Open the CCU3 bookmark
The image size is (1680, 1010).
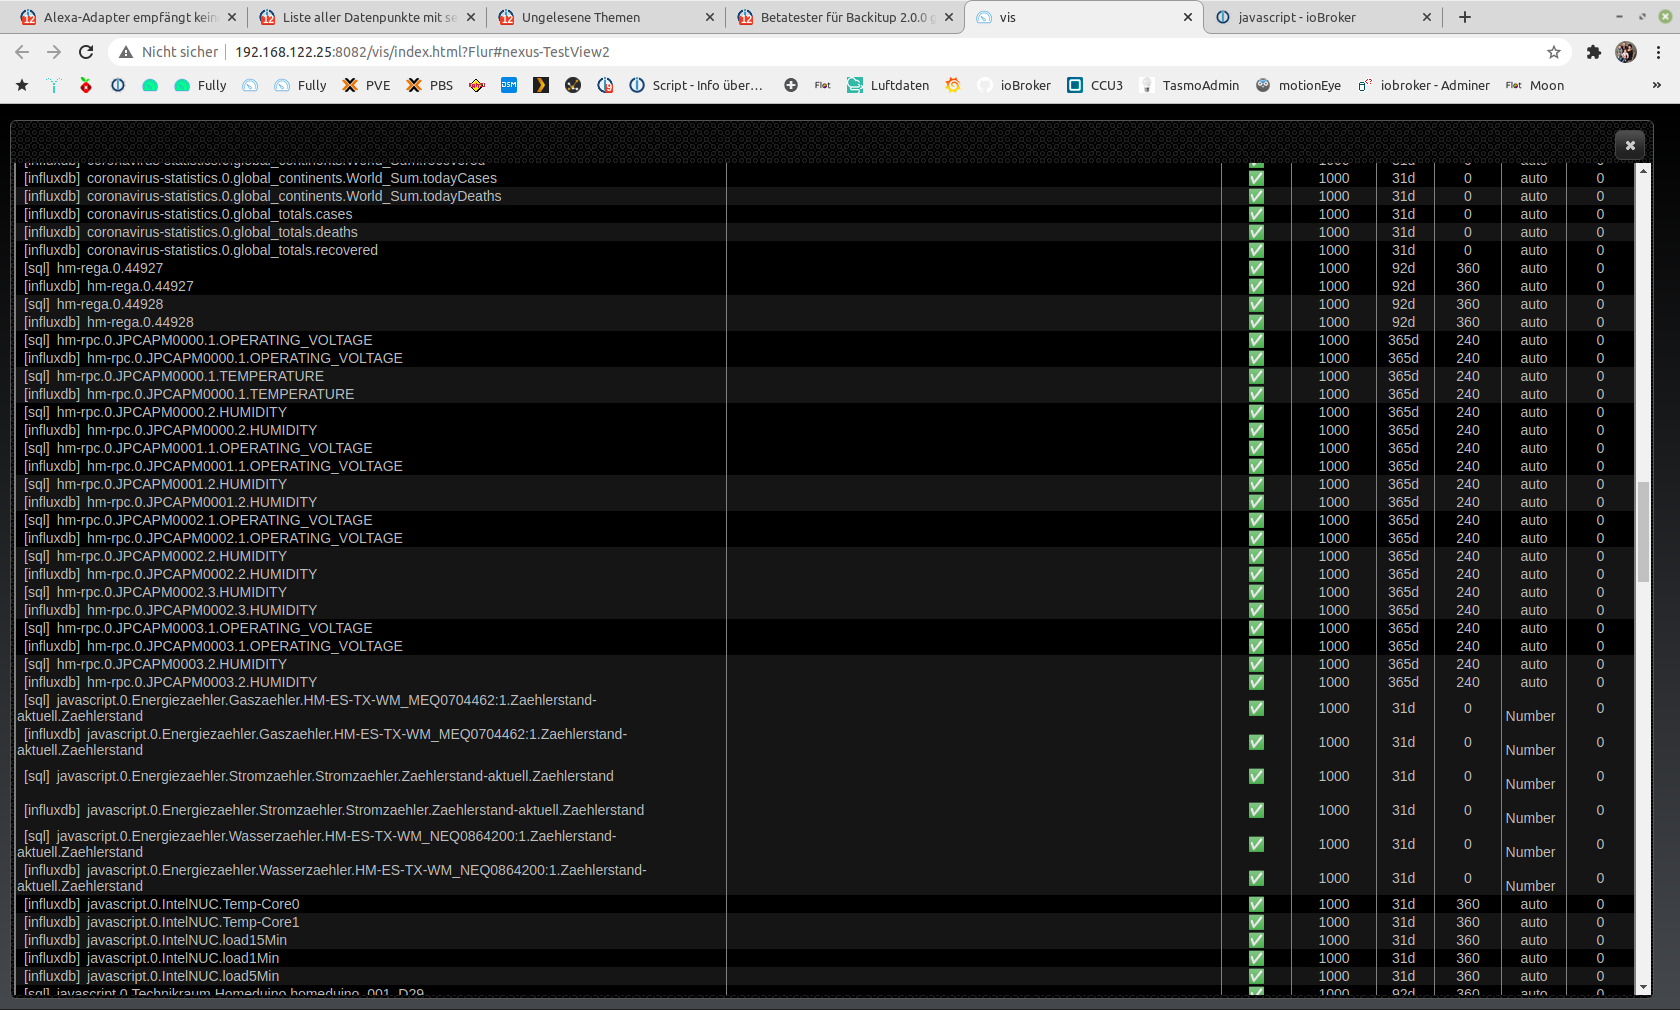point(1095,85)
